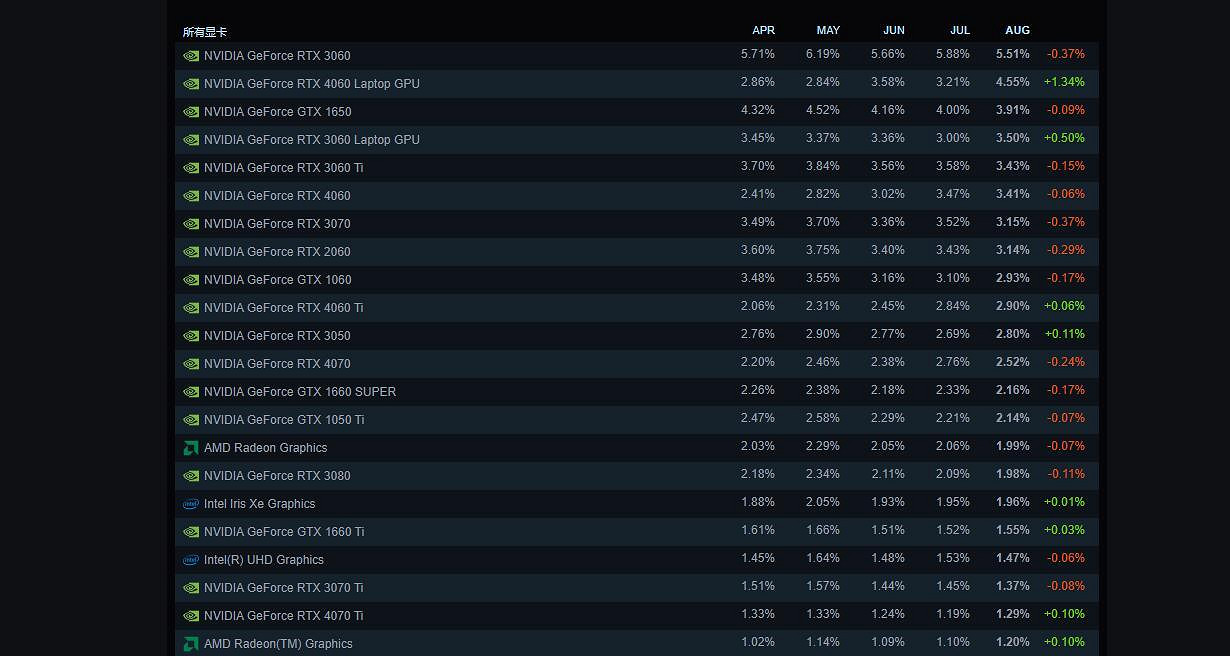
Task: Select the NVIDIA GeForce RTX 3080 entry
Action: coord(277,476)
